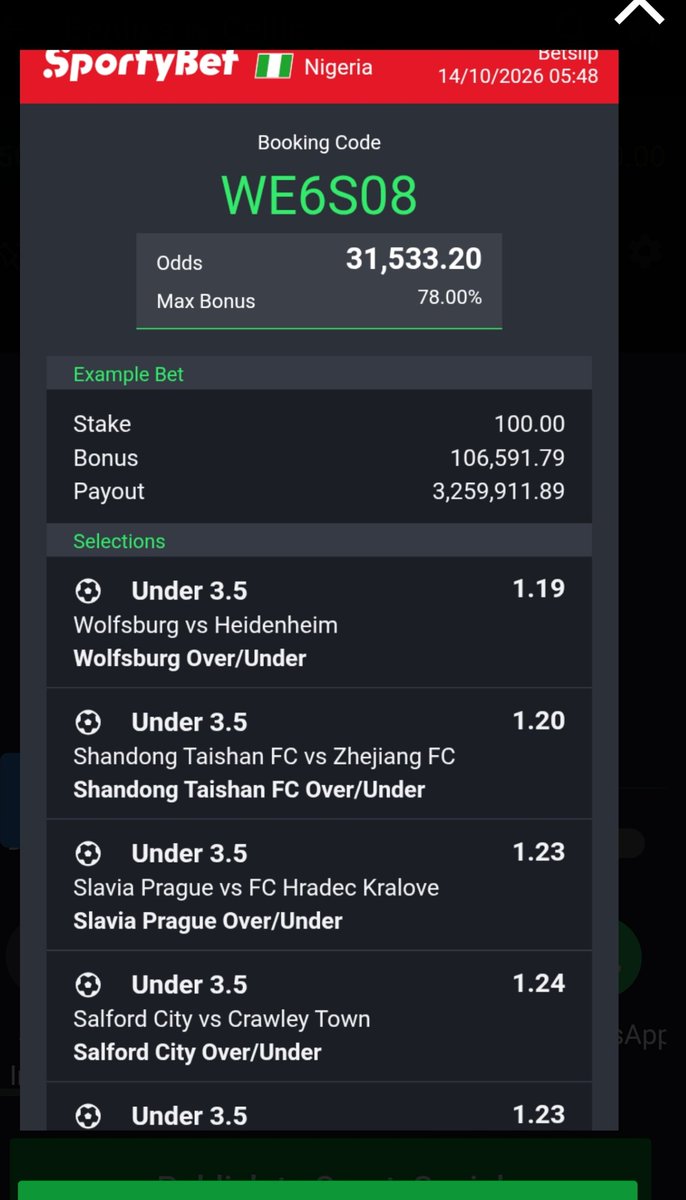Tap the total odds 31,533.20 value
This screenshot has width=686, height=1200.
[414, 259]
